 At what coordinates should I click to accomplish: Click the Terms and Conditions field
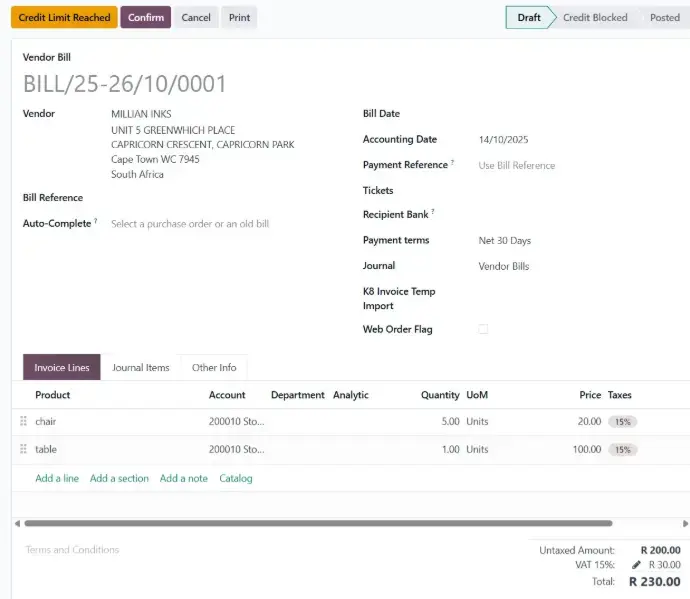click(x=72, y=550)
